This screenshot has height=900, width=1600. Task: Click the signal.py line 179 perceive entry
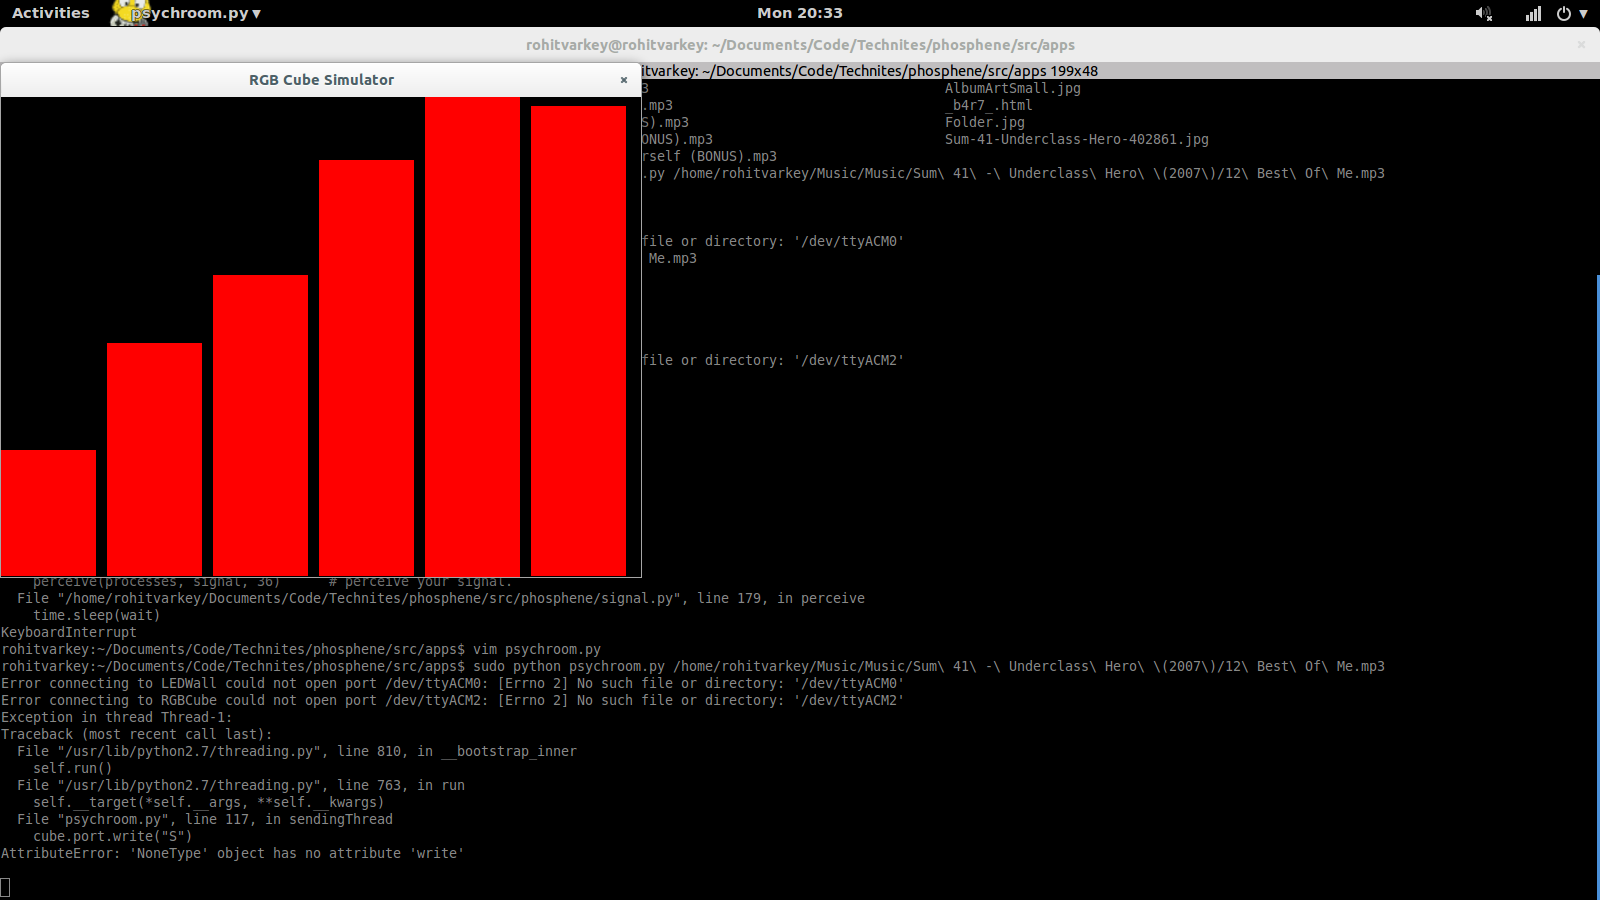pos(441,598)
